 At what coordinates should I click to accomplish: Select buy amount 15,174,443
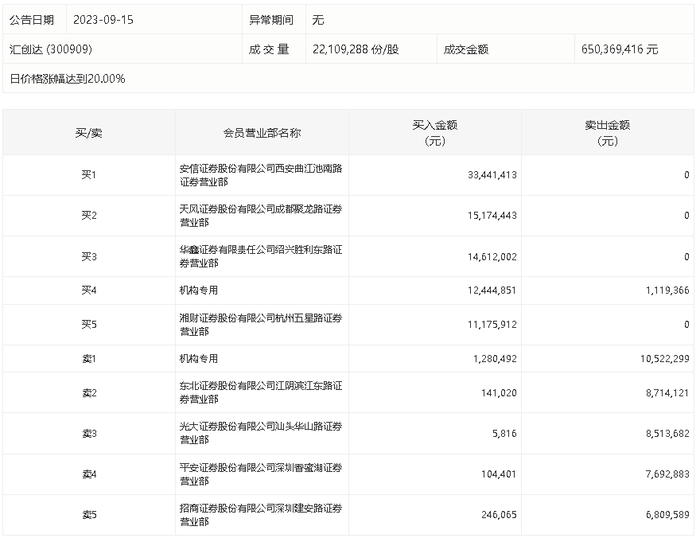(x=492, y=215)
